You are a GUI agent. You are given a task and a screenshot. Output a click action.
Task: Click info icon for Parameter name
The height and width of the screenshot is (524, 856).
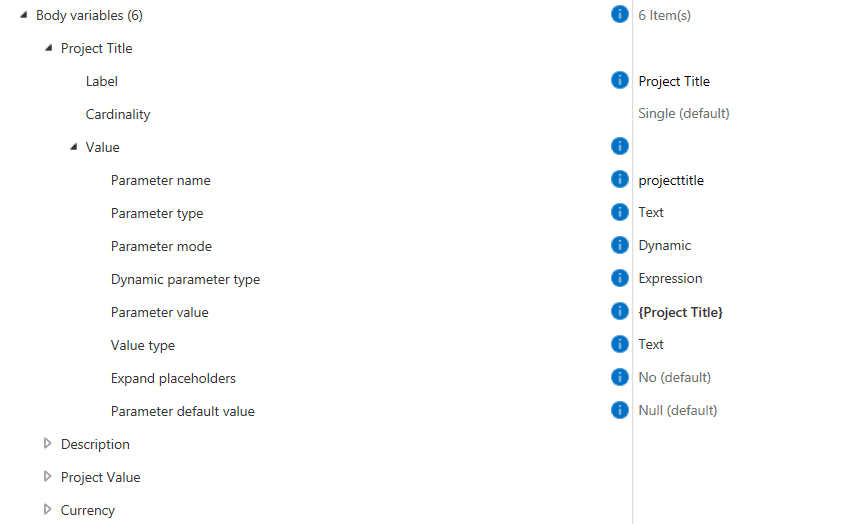coord(619,180)
